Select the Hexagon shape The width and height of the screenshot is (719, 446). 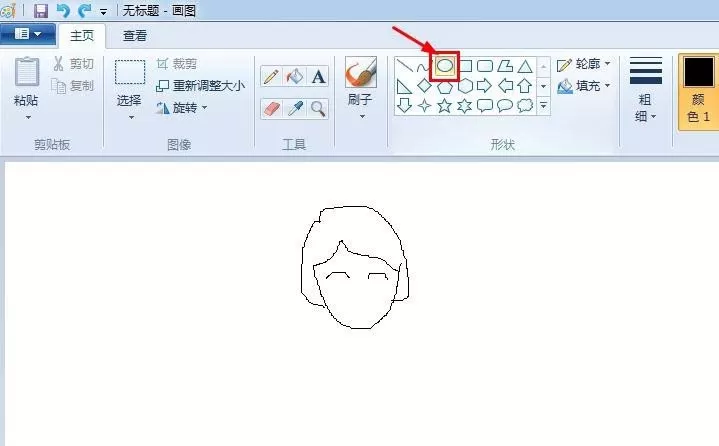465,86
